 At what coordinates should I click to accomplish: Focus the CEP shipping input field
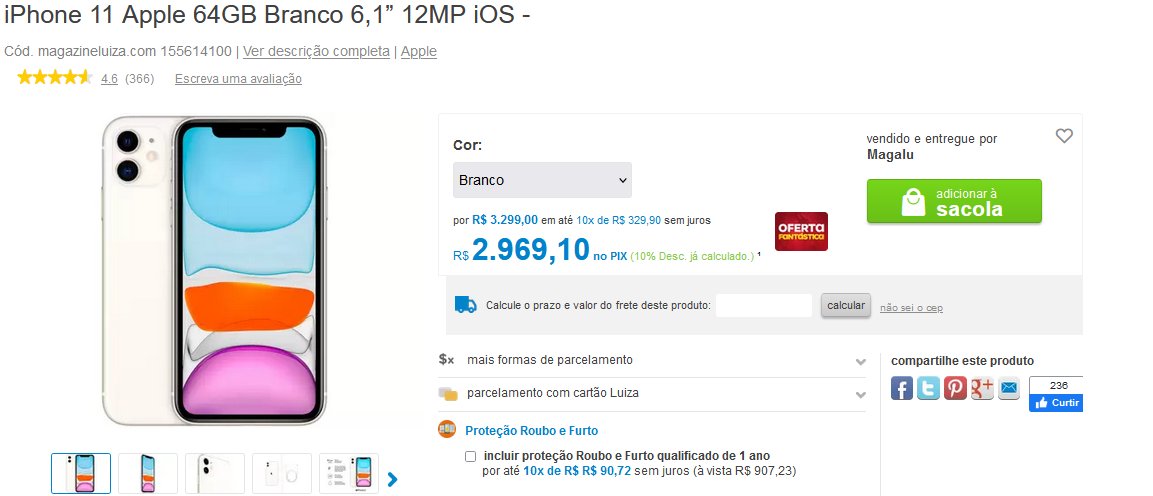(764, 305)
